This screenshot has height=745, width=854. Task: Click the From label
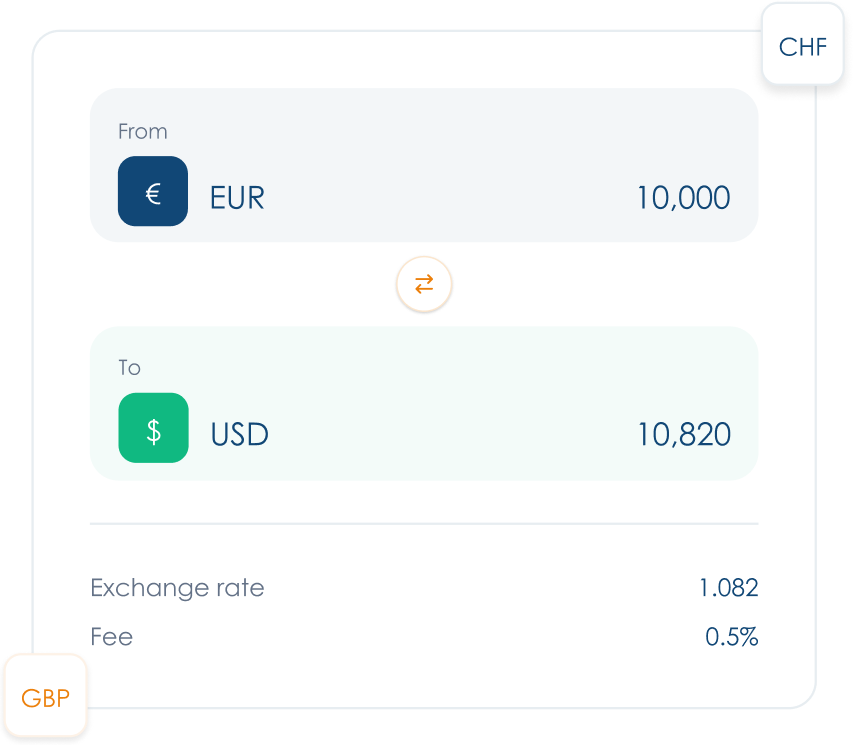pos(143,131)
